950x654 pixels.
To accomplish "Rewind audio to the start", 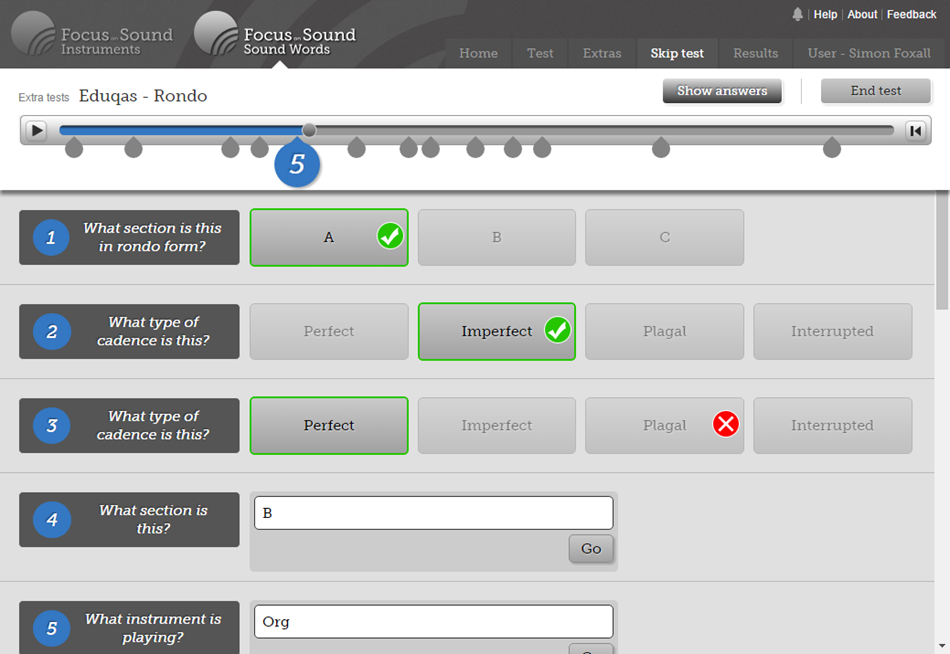I will coord(915,130).
